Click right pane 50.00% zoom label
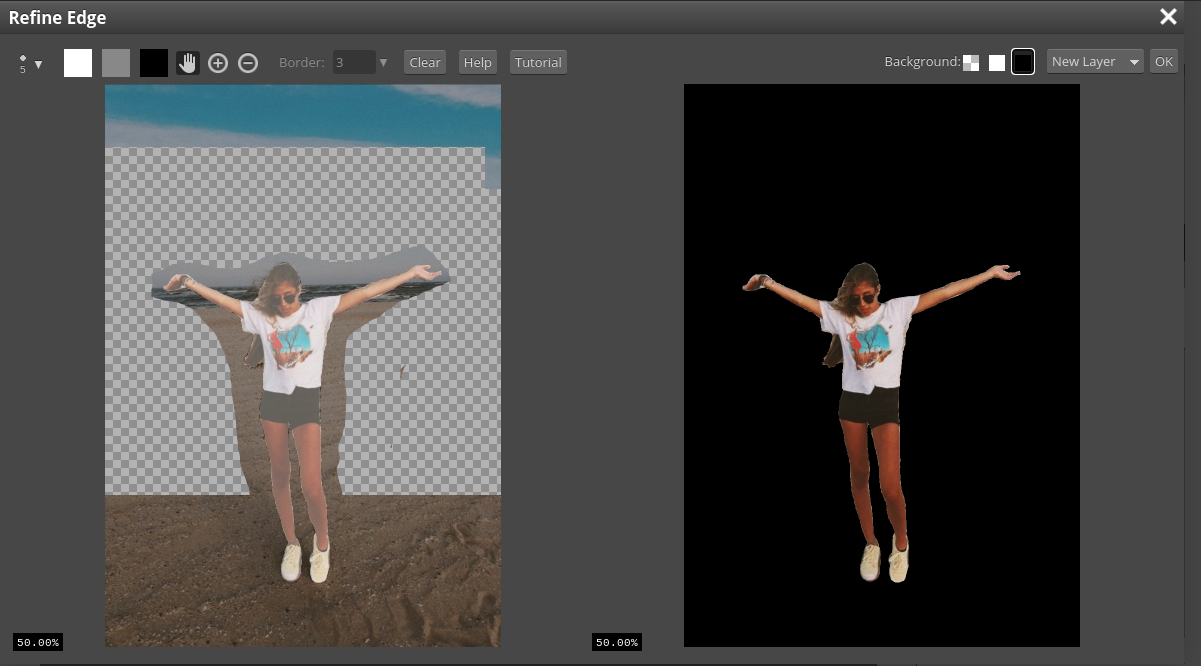The width and height of the screenshot is (1201, 666). (616, 642)
